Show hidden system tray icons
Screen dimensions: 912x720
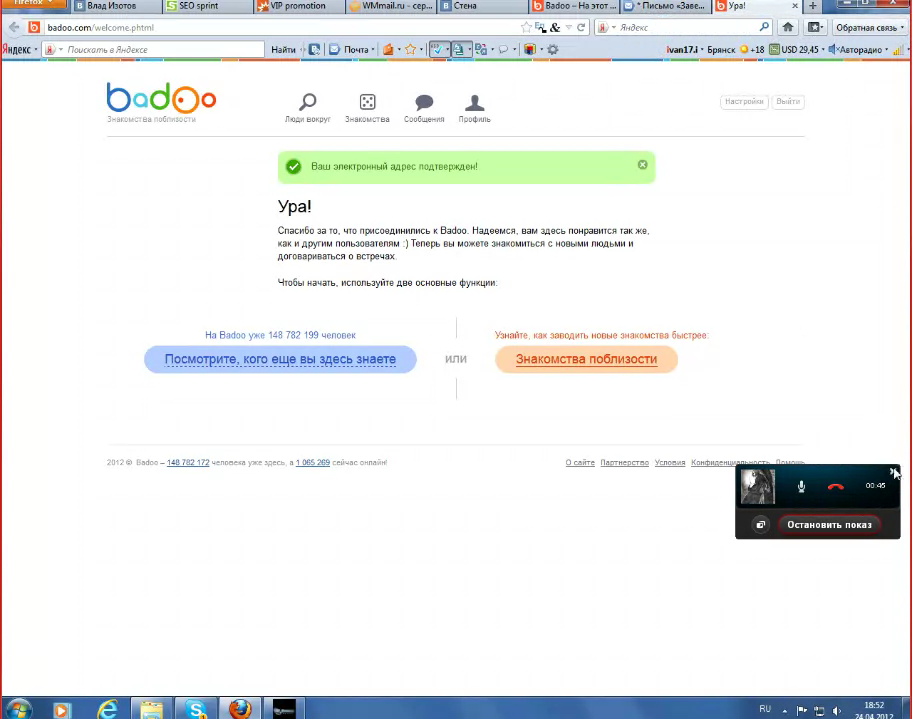[x=784, y=711]
